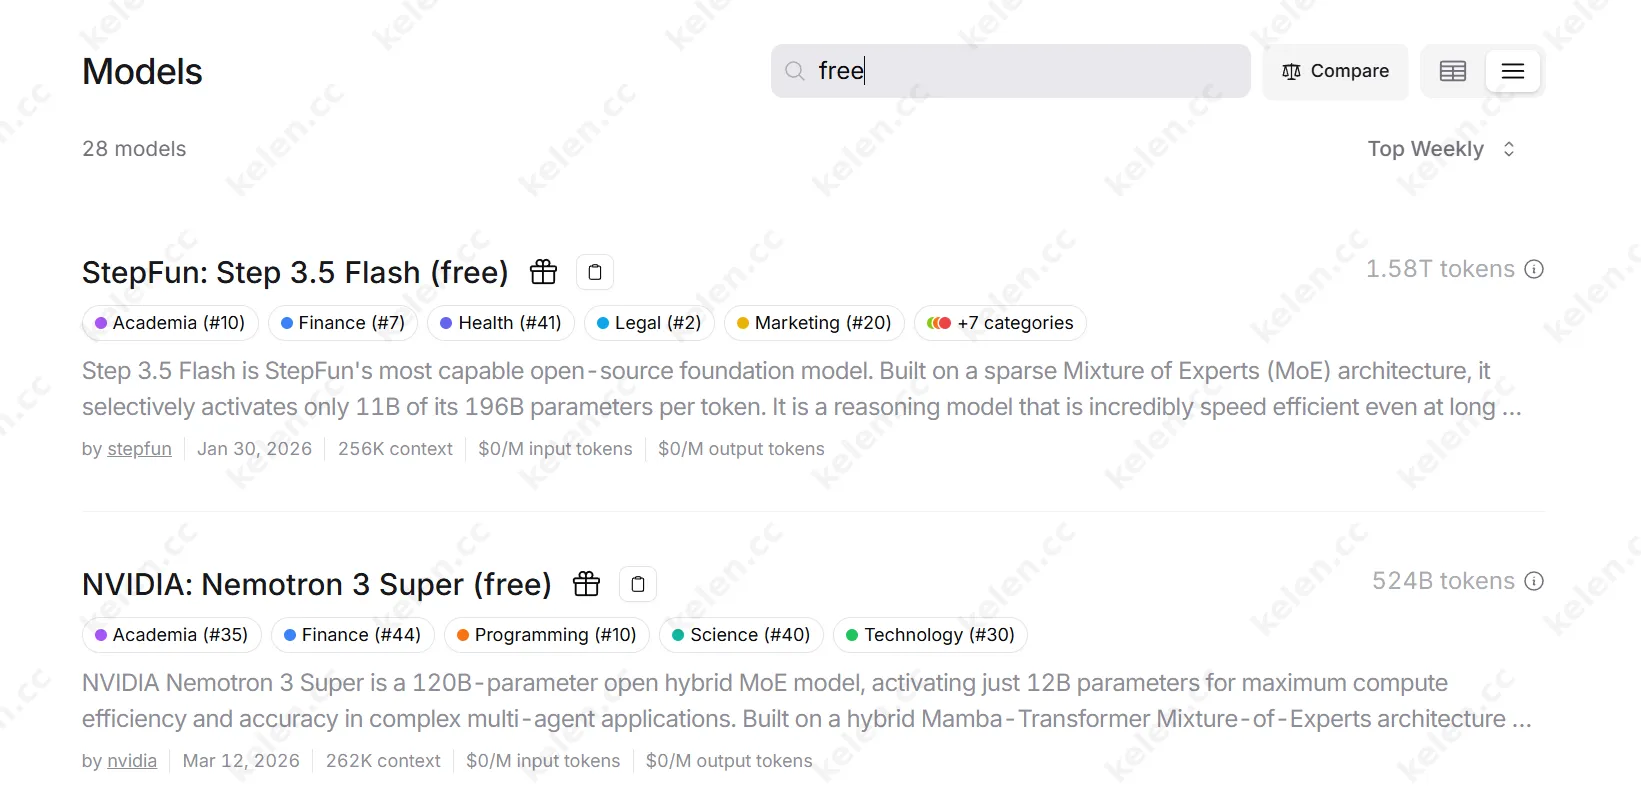The height and width of the screenshot is (811, 1641).
Task: Click gift icon next to Step 3.5 Flash
Action: [x=543, y=272]
